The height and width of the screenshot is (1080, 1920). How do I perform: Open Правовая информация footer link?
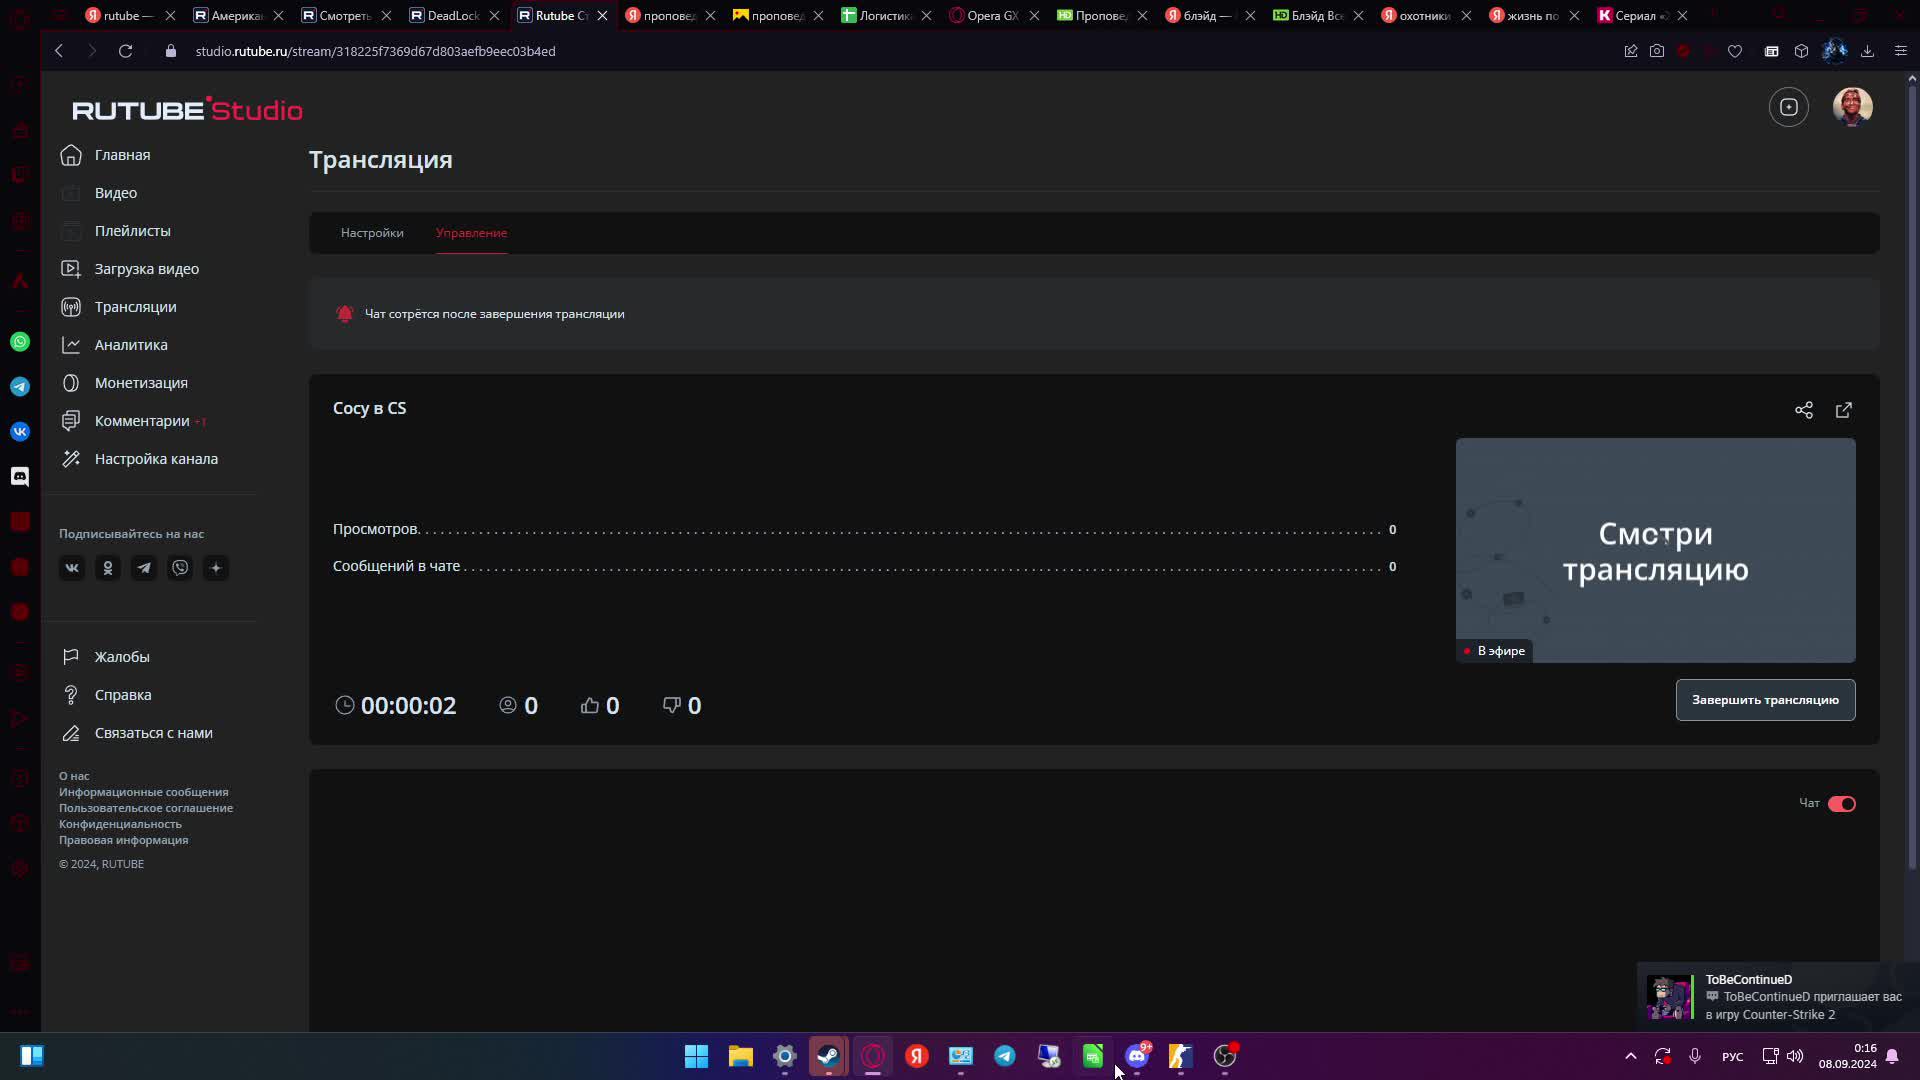123,840
